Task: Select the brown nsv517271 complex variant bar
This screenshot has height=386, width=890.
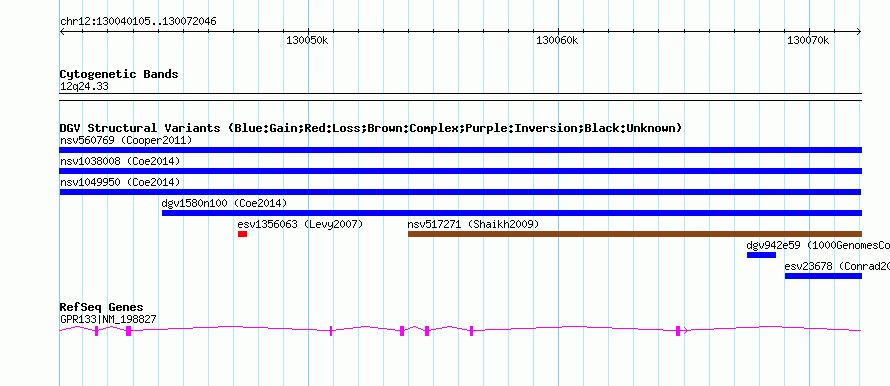Action: [x=635, y=234]
